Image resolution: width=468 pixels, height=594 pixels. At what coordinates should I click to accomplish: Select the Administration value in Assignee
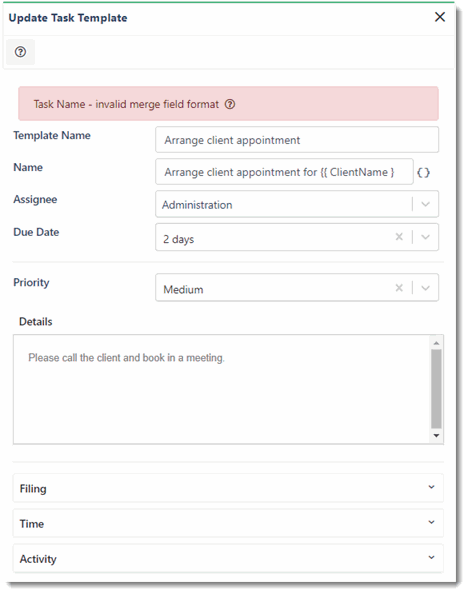click(x=197, y=205)
